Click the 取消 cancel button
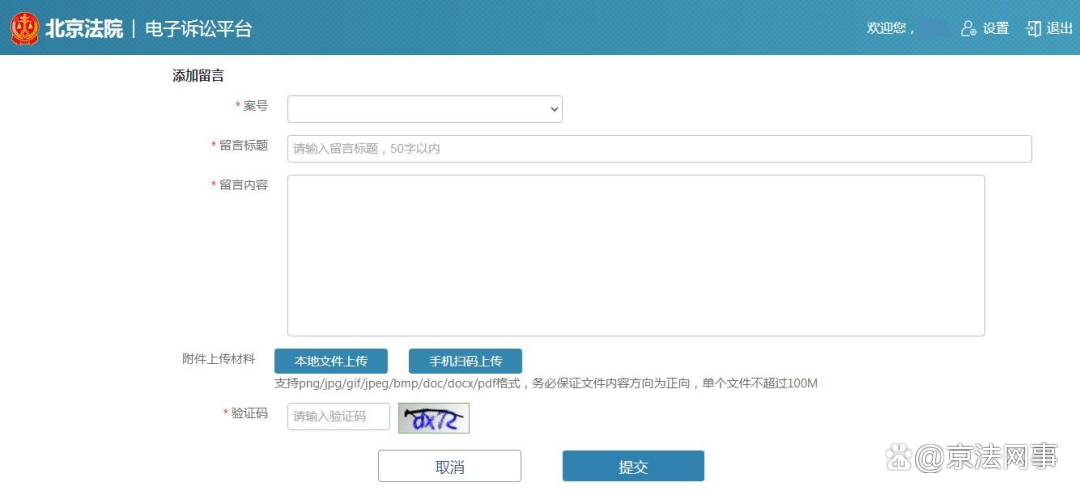 [x=450, y=466]
